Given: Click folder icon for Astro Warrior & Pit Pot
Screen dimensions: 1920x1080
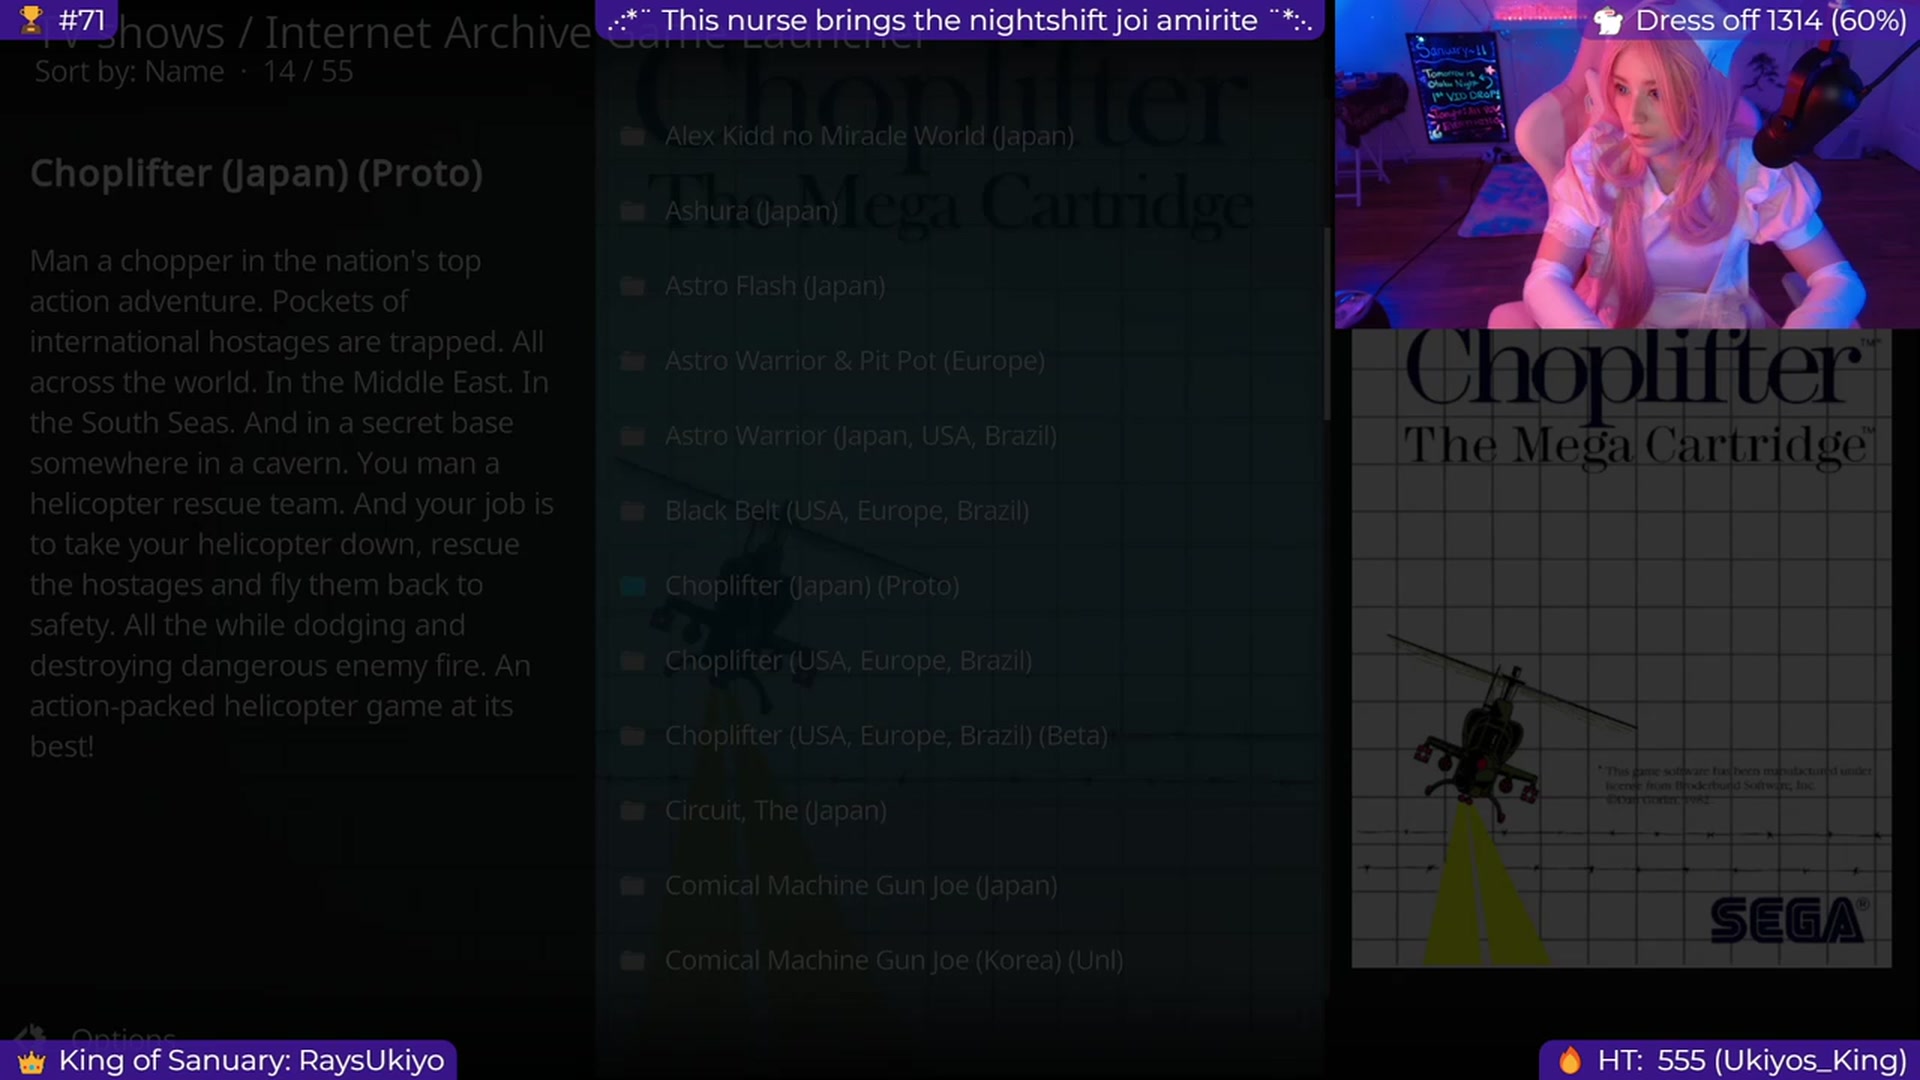Looking at the screenshot, I should [x=632, y=361].
